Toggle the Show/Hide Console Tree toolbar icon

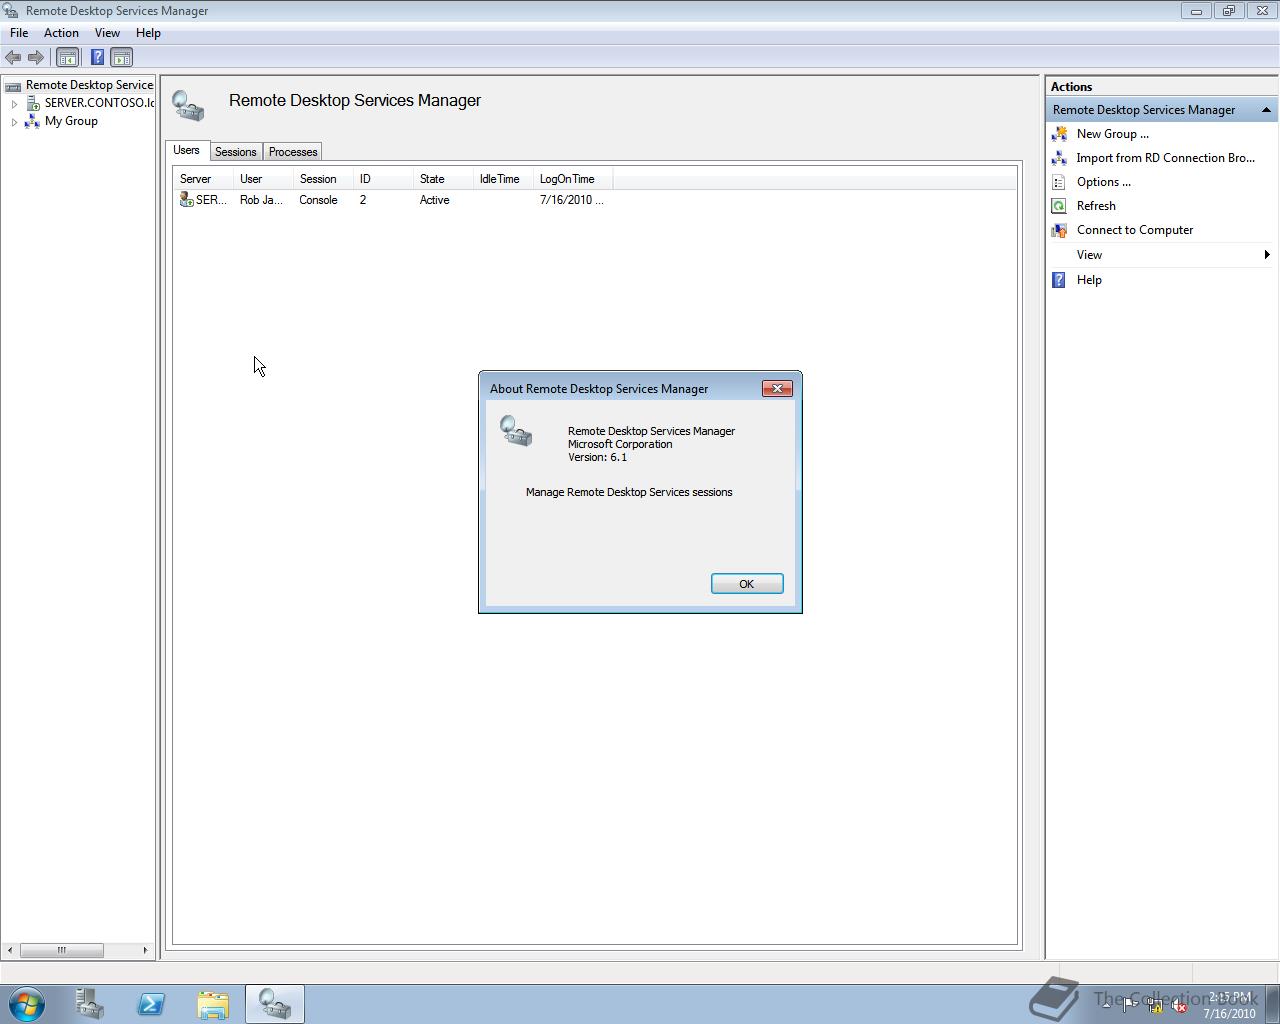67,58
